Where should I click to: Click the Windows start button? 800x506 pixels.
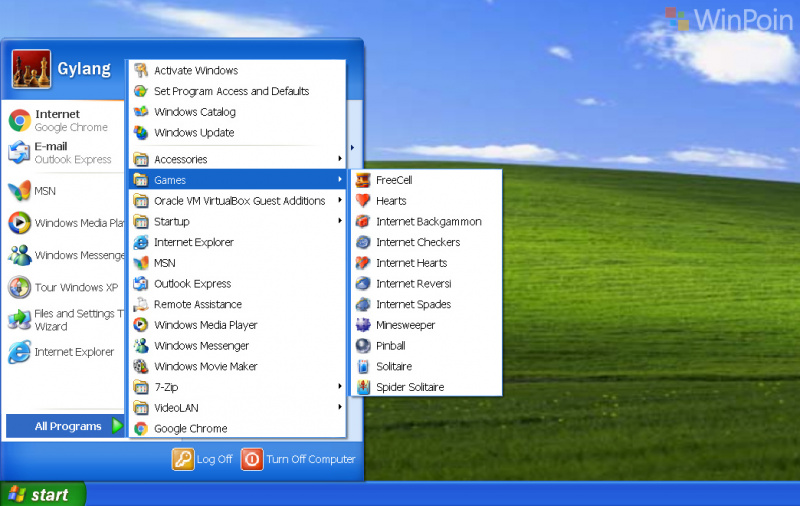pos(42,494)
